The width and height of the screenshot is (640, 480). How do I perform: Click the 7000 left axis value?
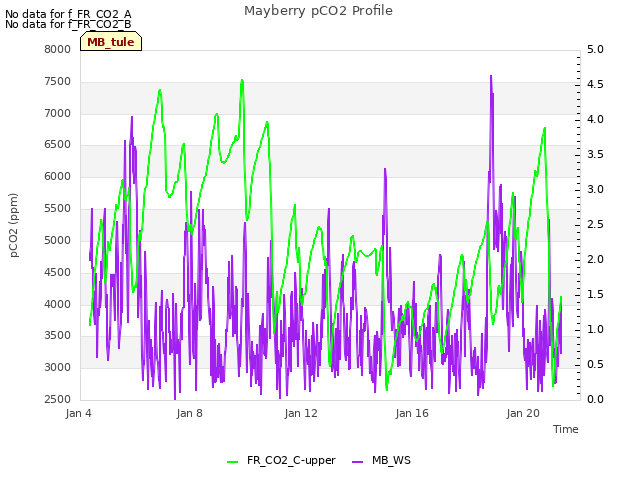point(58,113)
